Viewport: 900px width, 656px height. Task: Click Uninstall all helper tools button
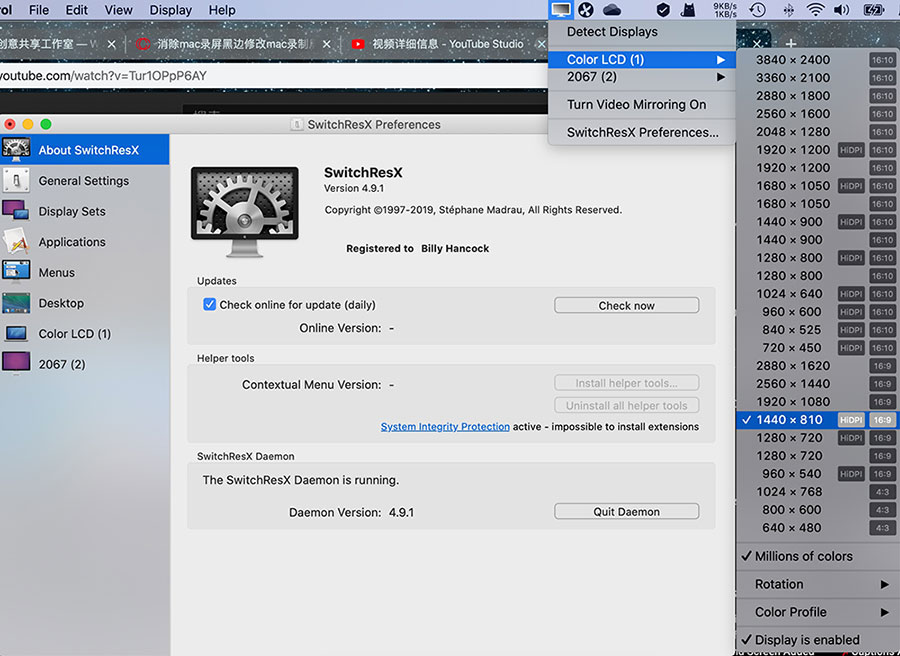point(626,405)
